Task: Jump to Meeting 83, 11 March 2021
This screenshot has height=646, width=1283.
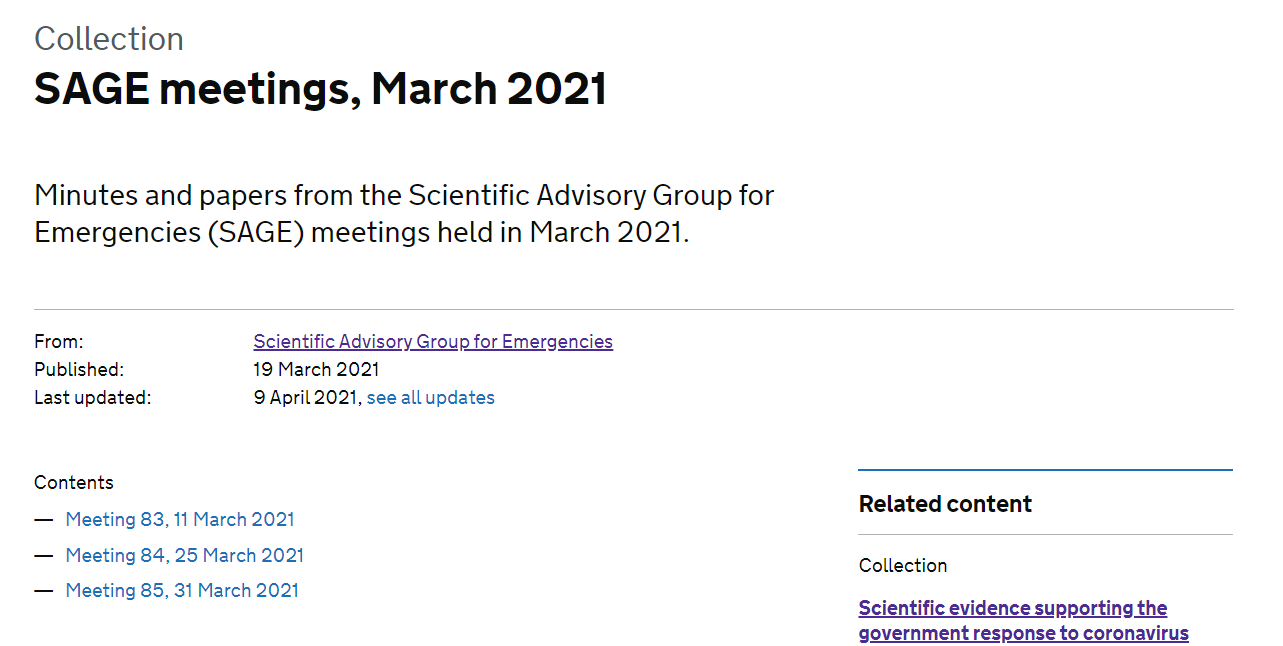Action: pyautogui.click(x=180, y=520)
